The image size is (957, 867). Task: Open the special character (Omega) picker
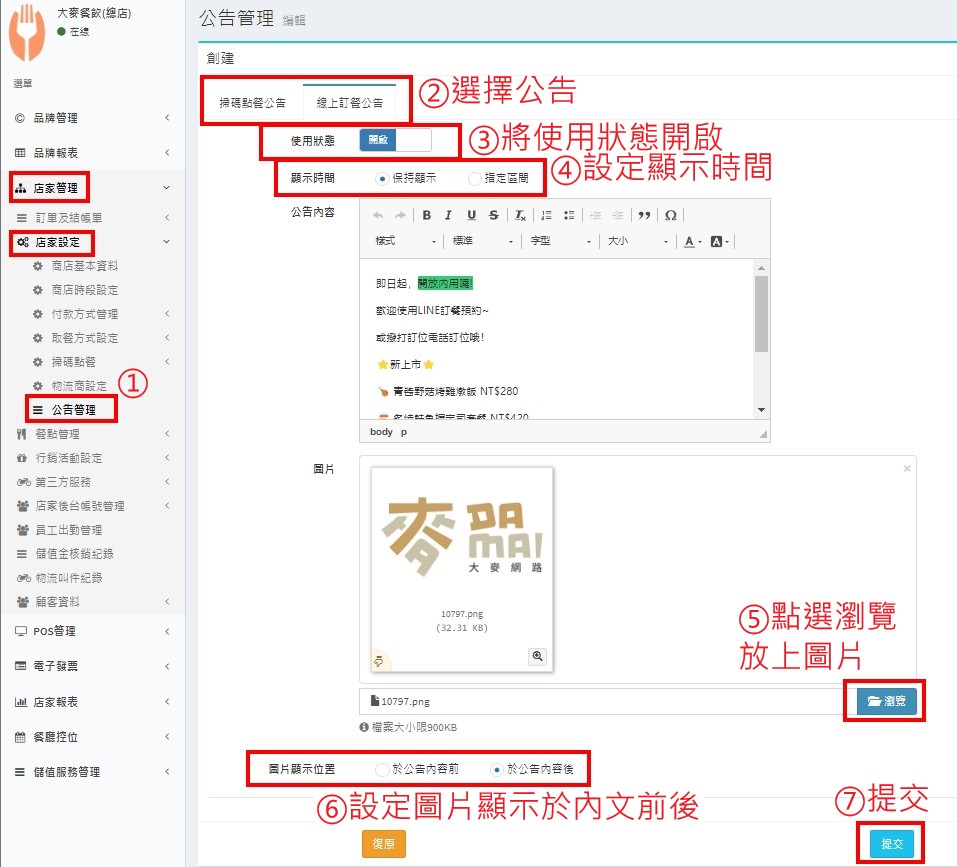click(x=671, y=215)
